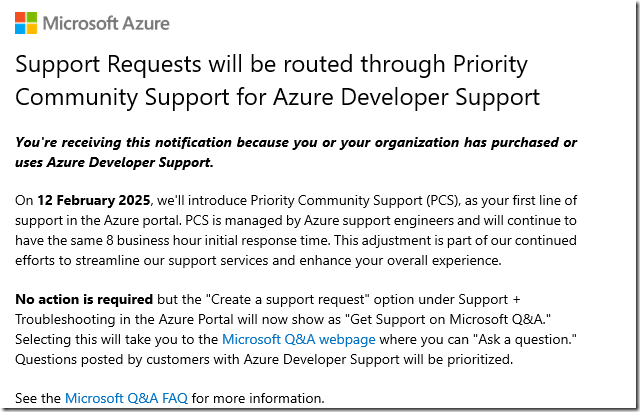The width and height of the screenshot is (640, 412).
Task: Open the Microsoft Q&A FAQ link
Action: click(x=127, y=398)
